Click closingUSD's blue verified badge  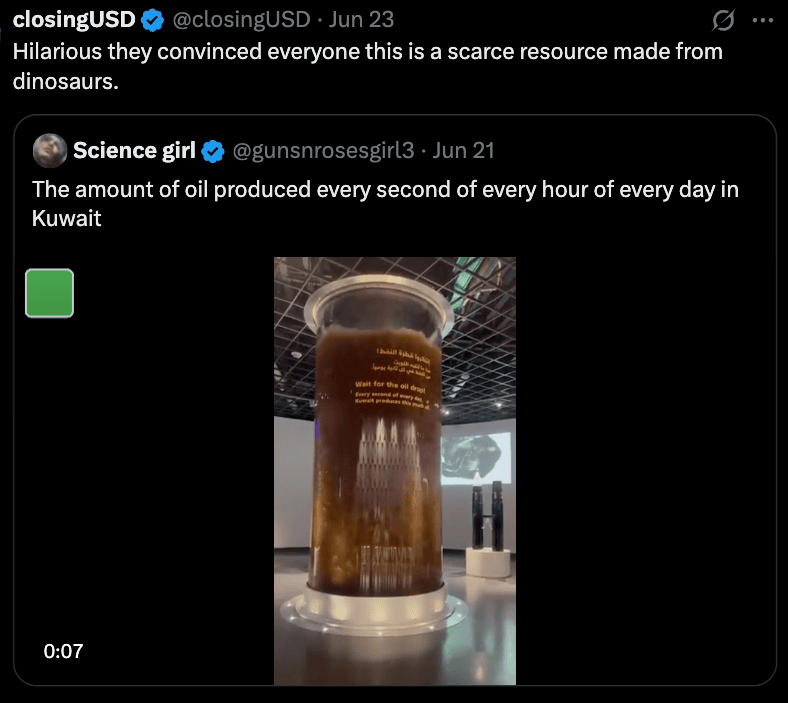point(152,20)
